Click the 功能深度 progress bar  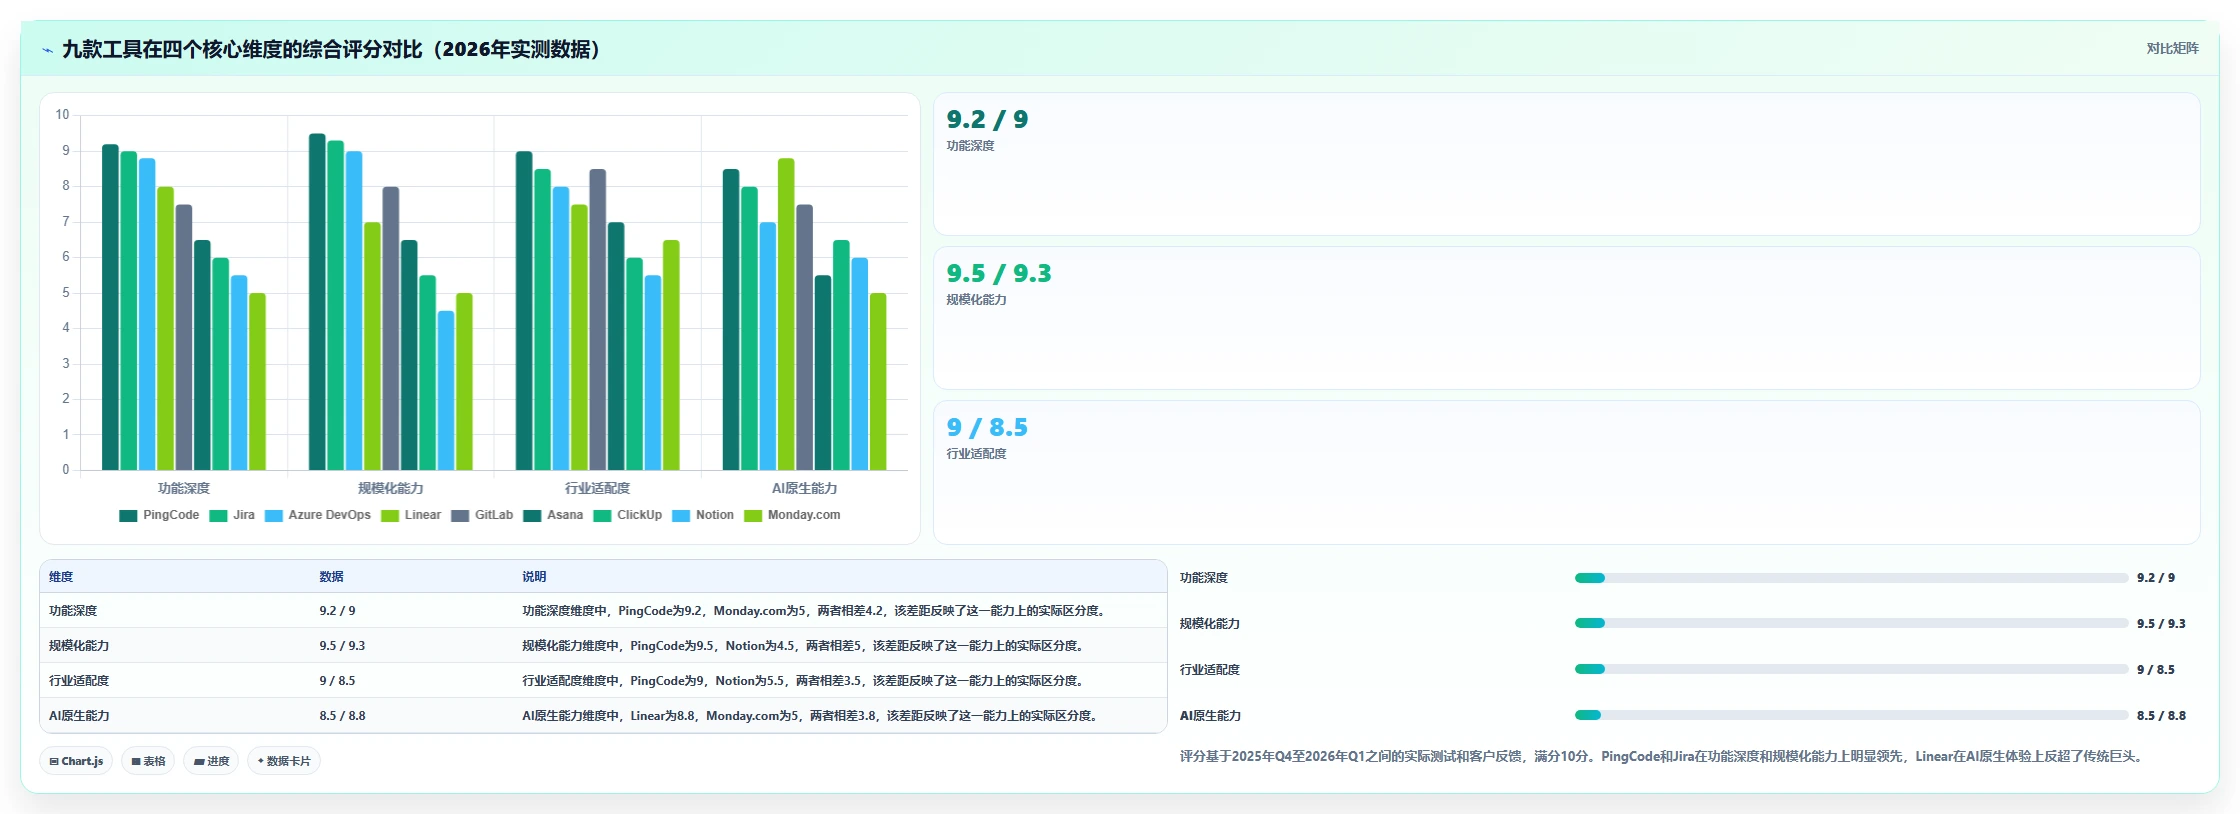(x=1851, y=578)
